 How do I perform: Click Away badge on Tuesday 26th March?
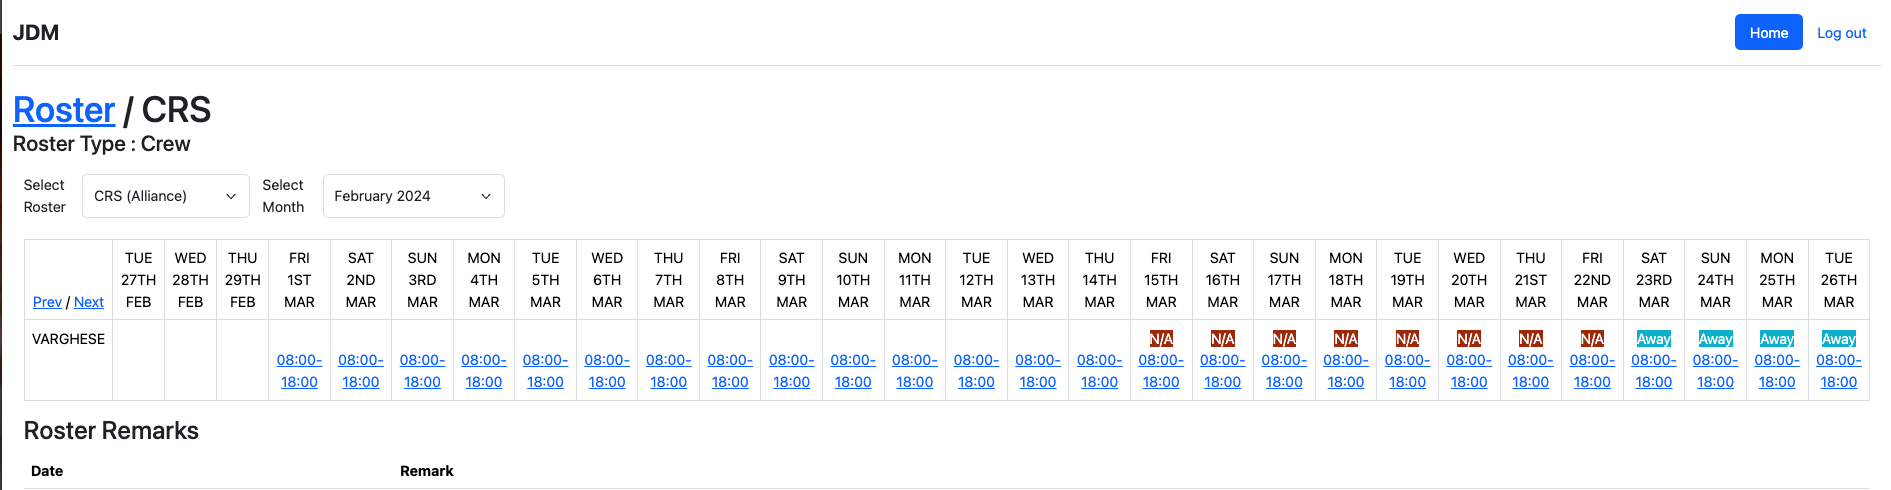click(1838, 339)
